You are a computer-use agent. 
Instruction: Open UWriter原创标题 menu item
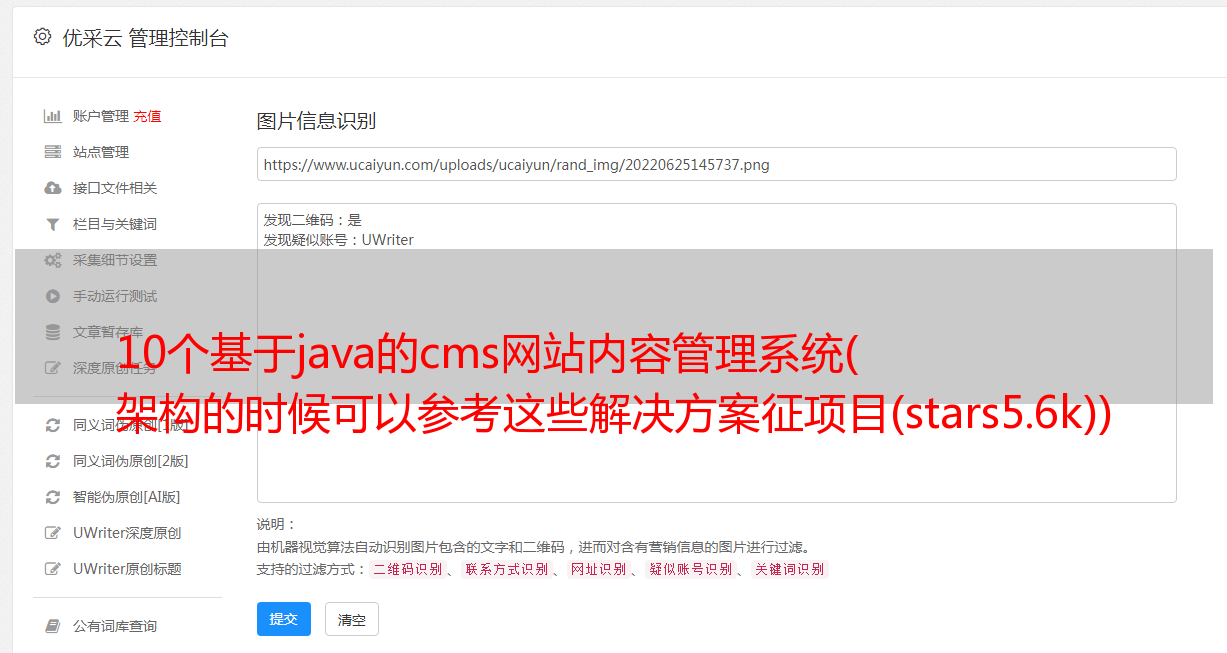[127, 569]
